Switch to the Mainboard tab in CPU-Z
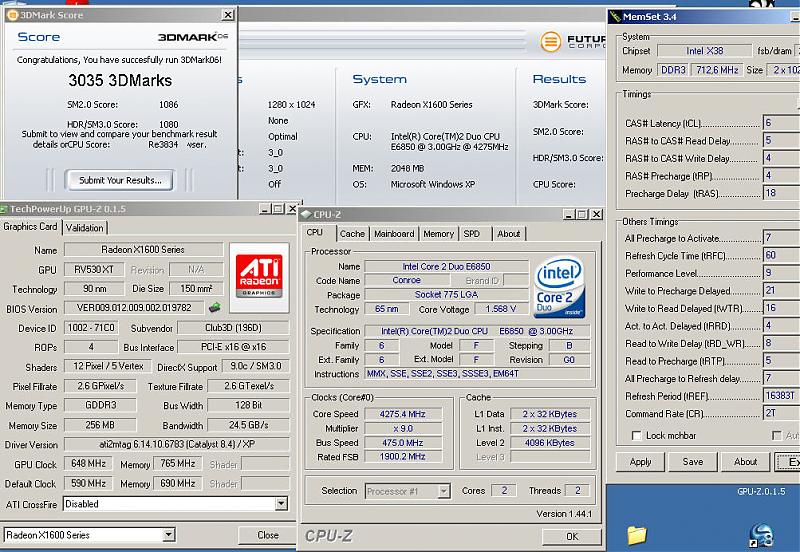The width and height of the screenshot is (800, 552). (x=394, y=234)
